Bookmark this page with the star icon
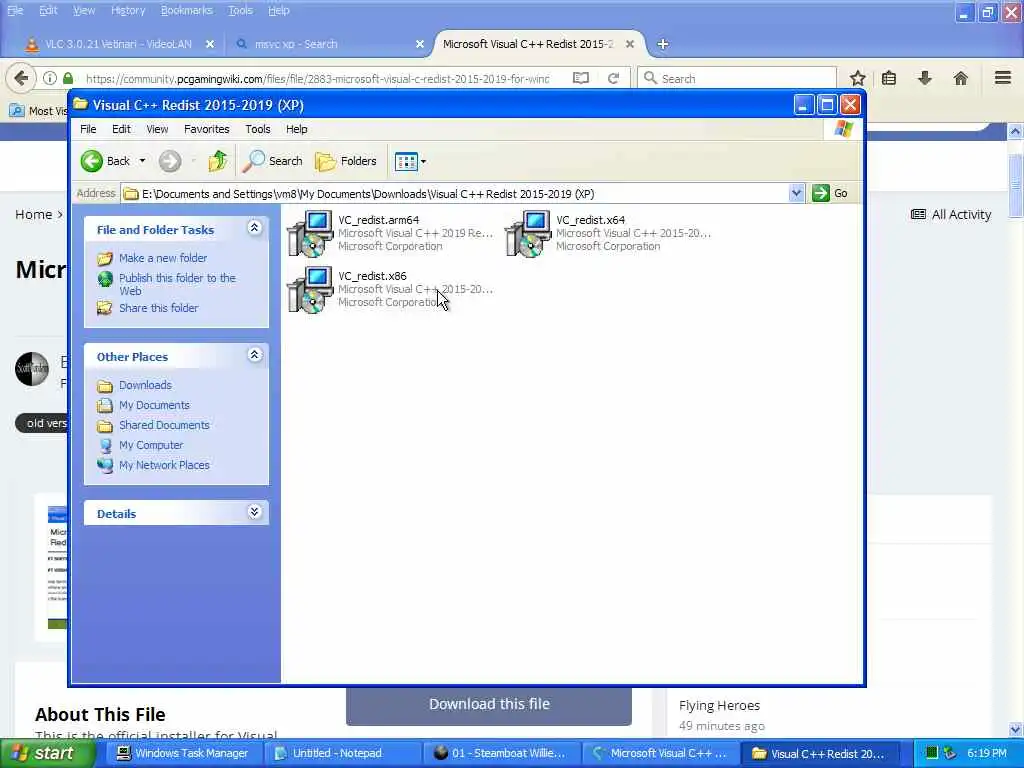 [857, 78]
